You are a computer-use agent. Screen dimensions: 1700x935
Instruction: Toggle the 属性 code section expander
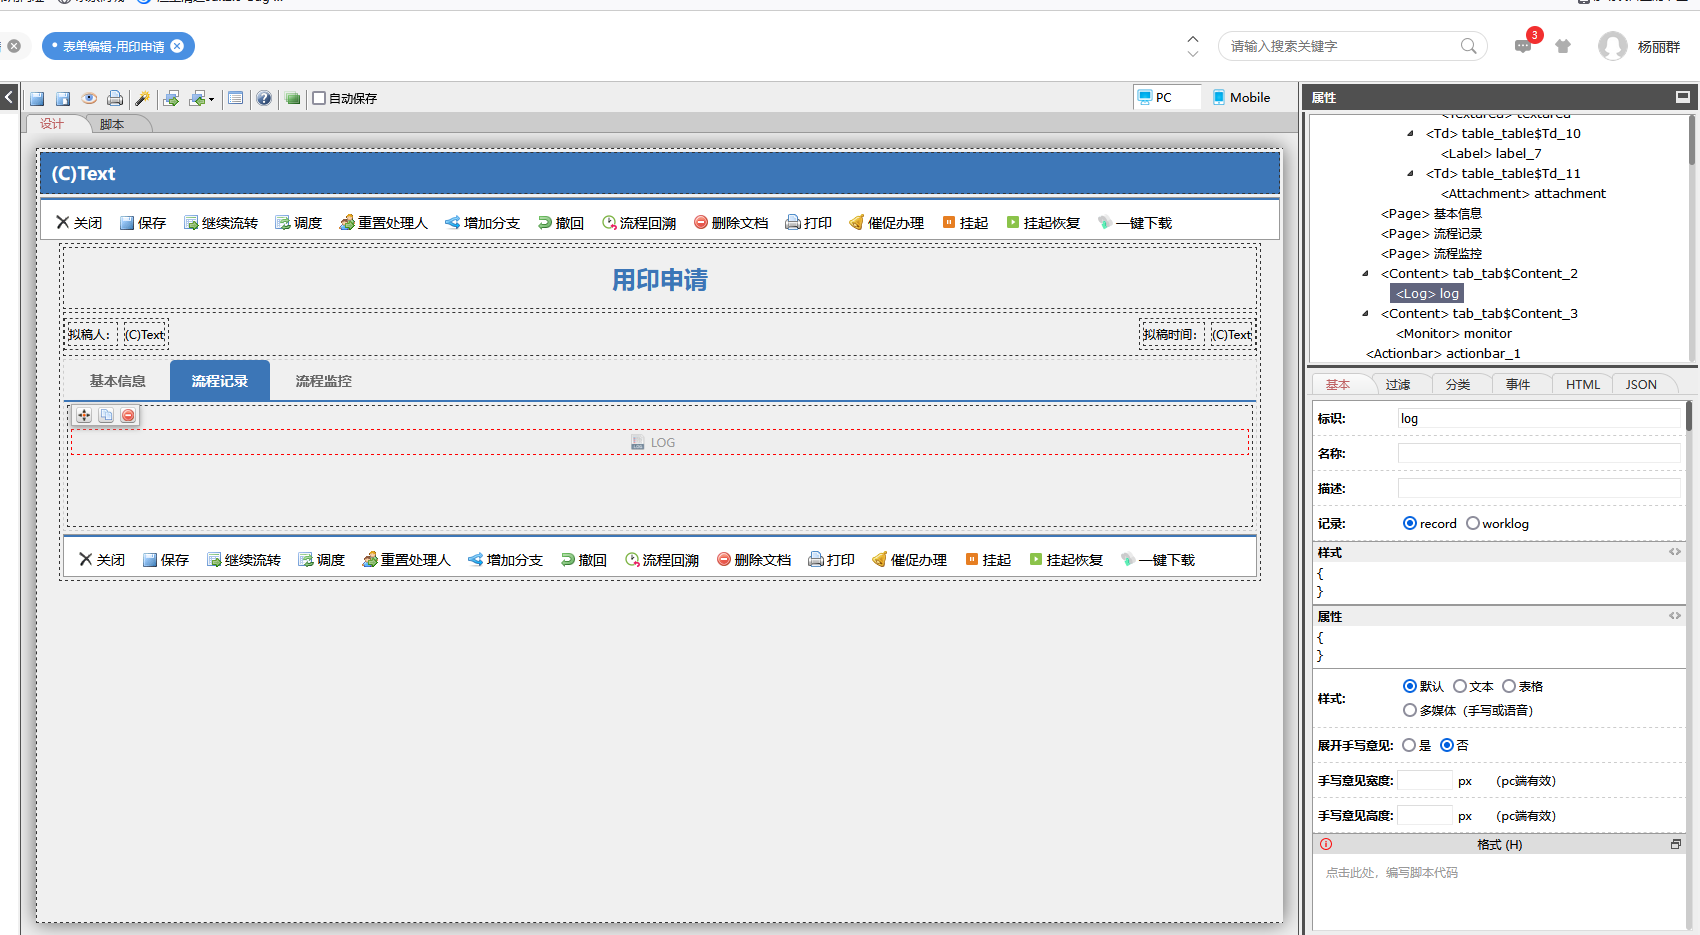1675,616
